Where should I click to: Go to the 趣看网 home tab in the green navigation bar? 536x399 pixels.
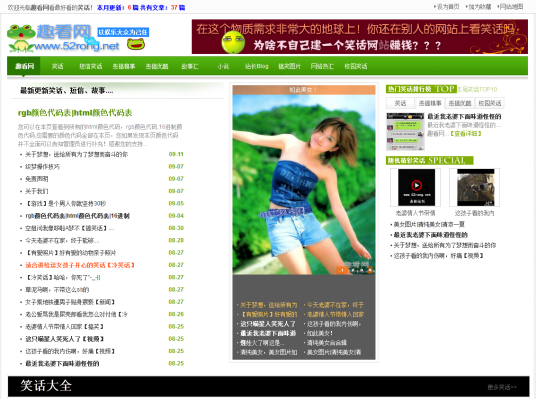pyautogui.click(x=24, y=66)
